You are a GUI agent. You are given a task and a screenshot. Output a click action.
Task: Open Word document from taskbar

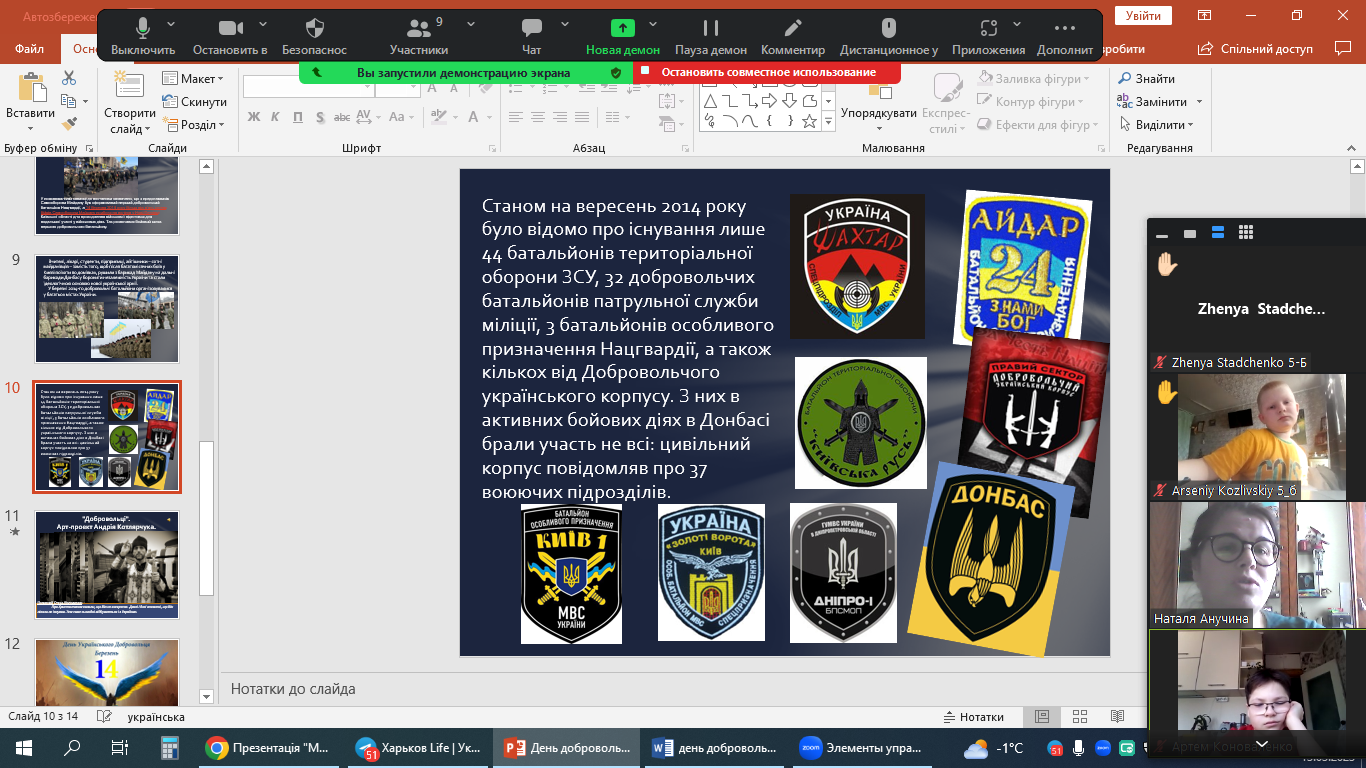[714, 748]
